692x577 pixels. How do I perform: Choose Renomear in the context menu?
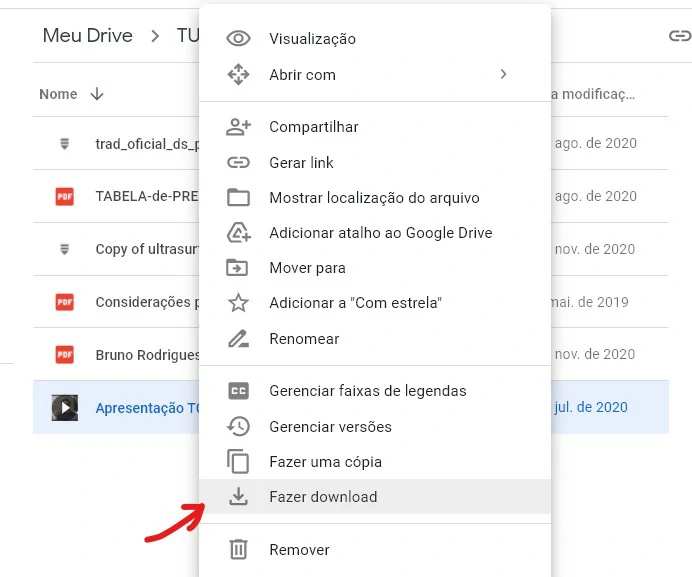point(375,339)
